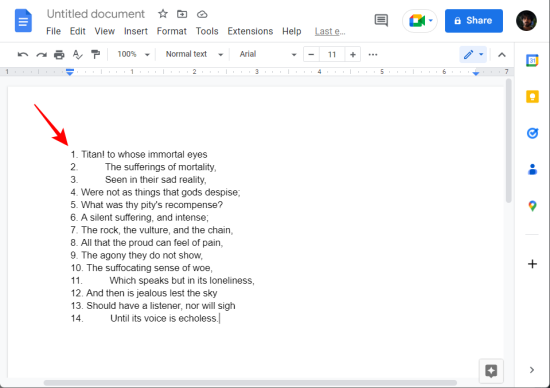Star the Untitled document
The height and width of the screenshot is (388, 550).
point(163,14)
